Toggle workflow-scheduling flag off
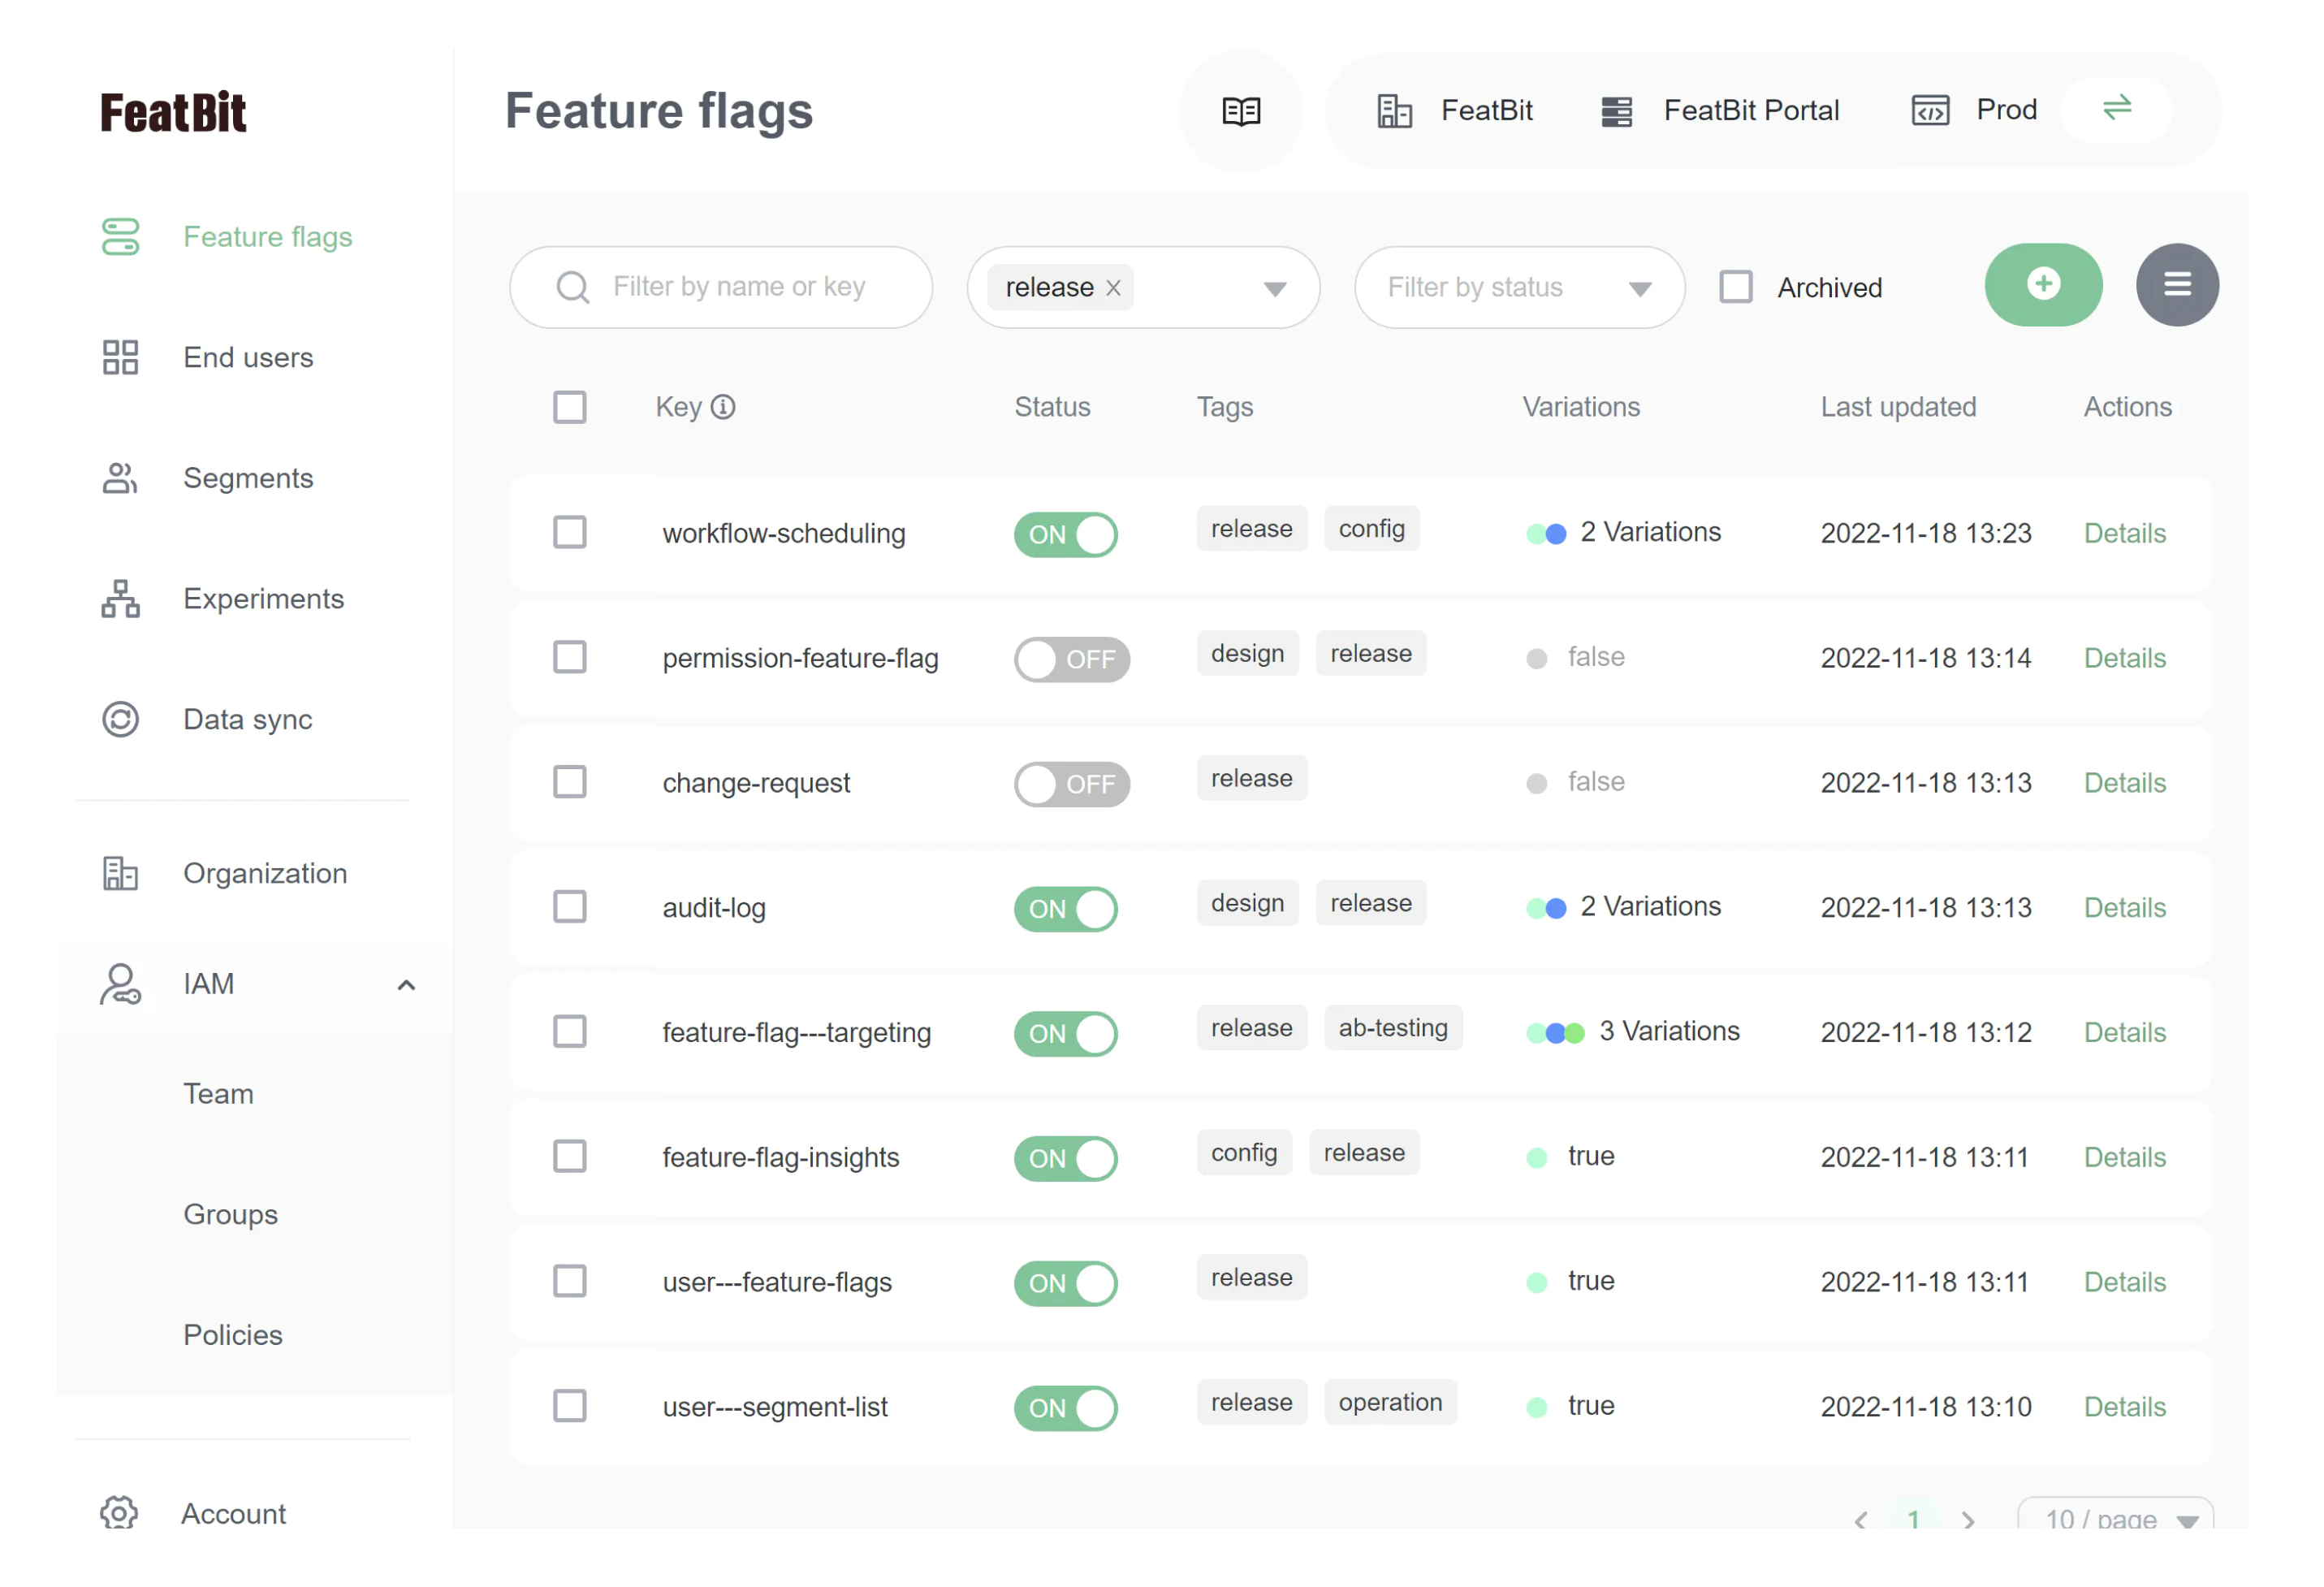Screen dimensions: 2324x1587 tap(1065, 534)
